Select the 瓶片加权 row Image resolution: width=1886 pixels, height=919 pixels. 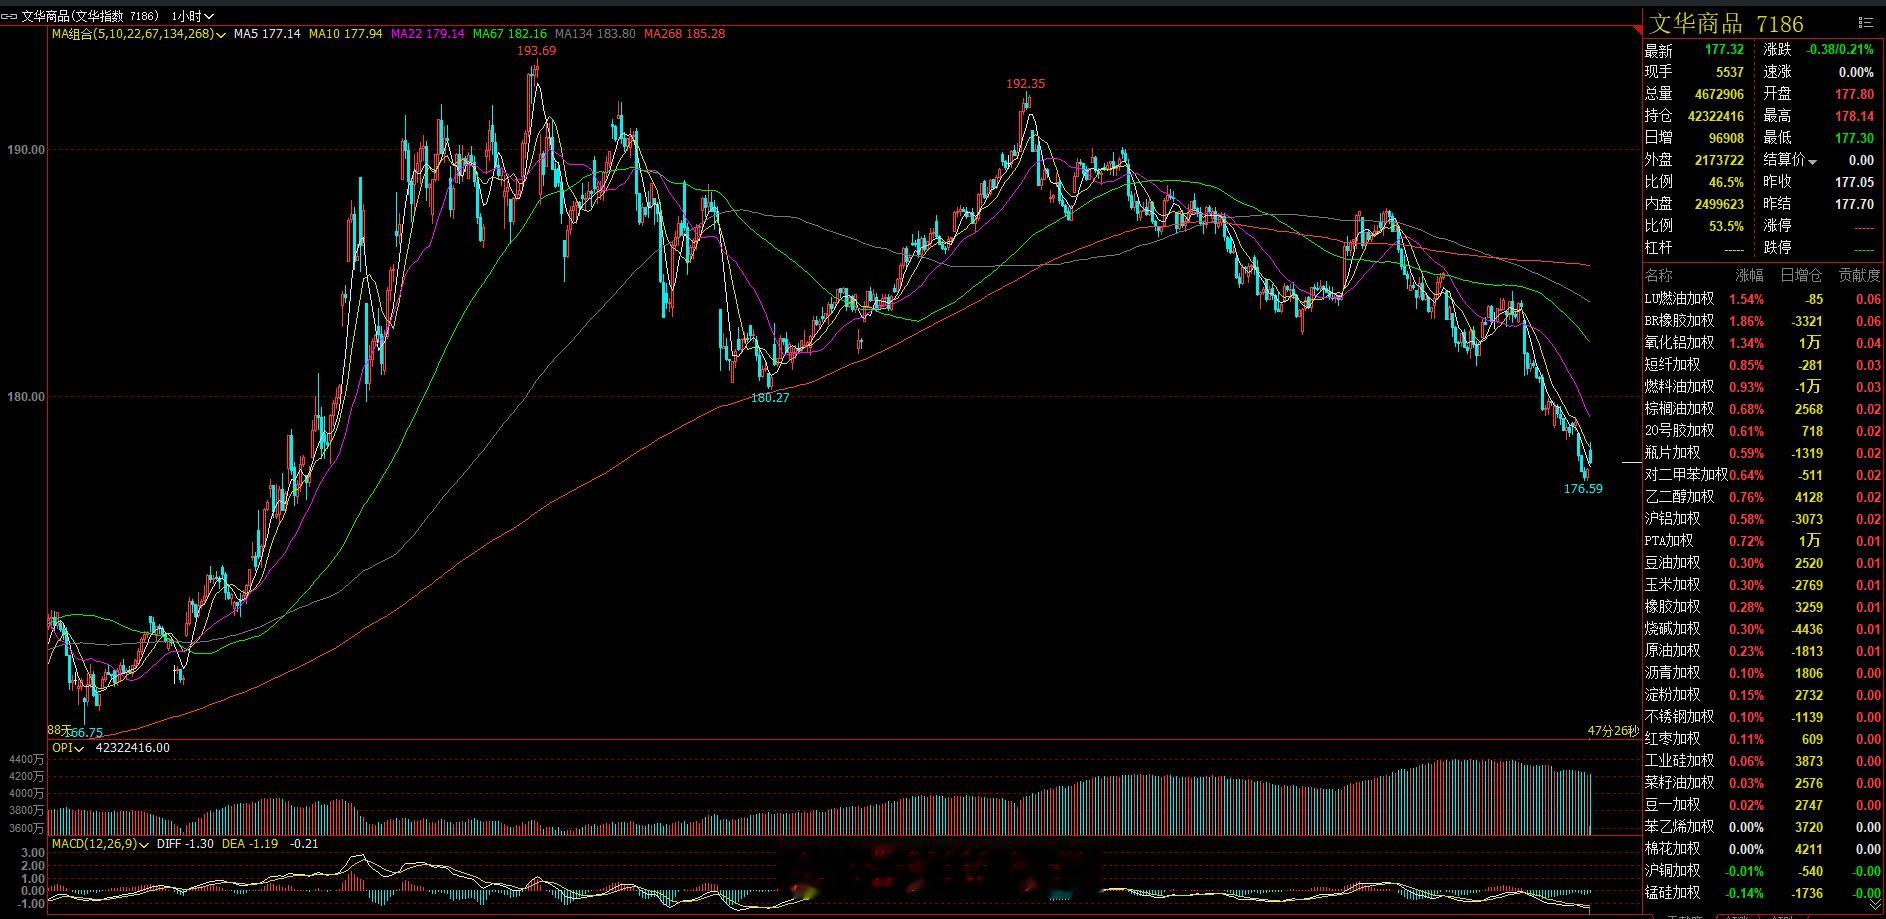click(x=1763, y=453)
